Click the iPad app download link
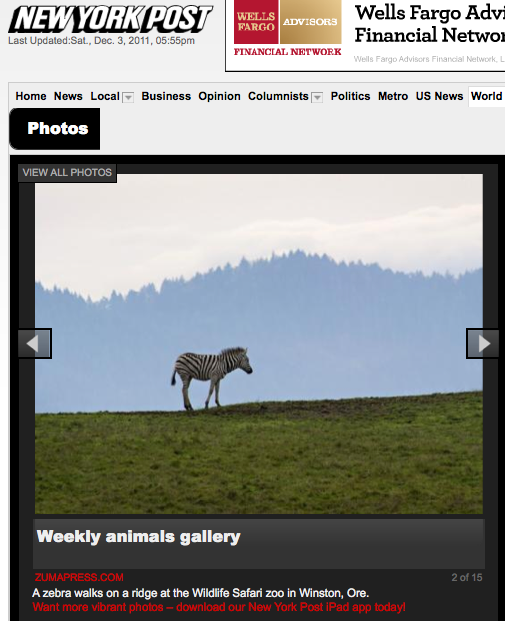This screenshot has height=621, width=505. pyautogui.click(x=219, y=607)
